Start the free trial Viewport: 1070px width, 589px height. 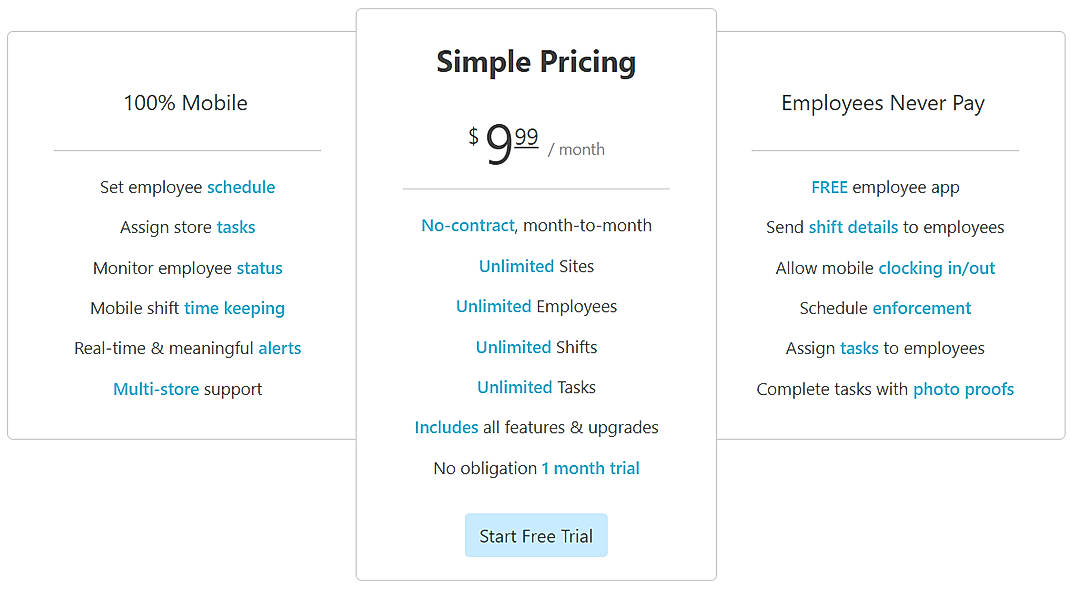click(536, 535)
